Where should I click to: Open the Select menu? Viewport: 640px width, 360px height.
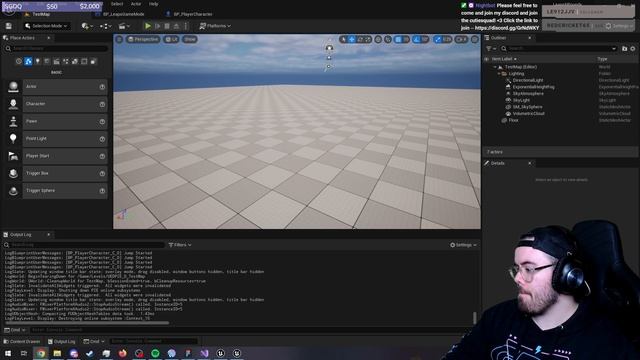[117, 4]
